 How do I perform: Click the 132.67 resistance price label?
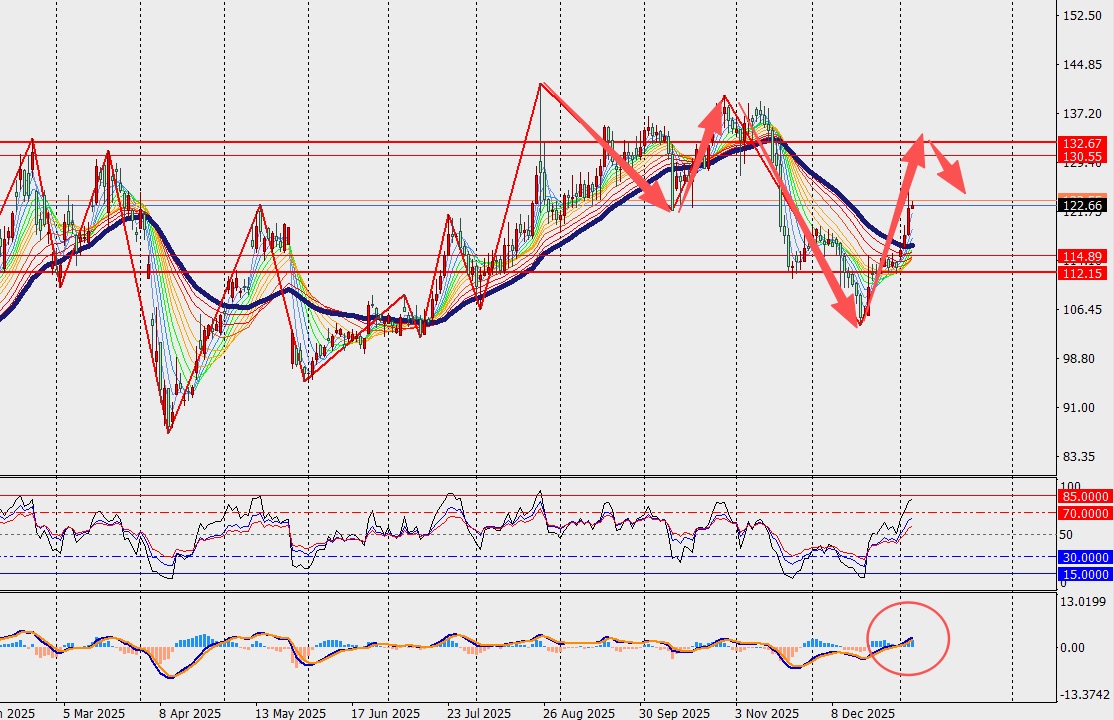[1081, 144]
